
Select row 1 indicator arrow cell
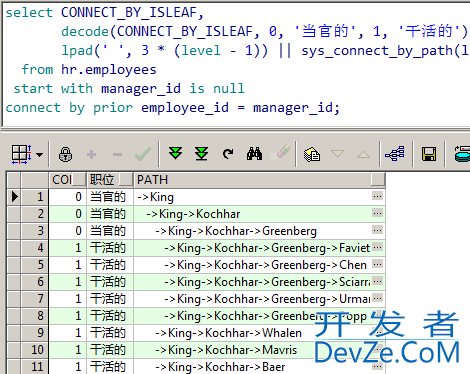coord(14,197)
